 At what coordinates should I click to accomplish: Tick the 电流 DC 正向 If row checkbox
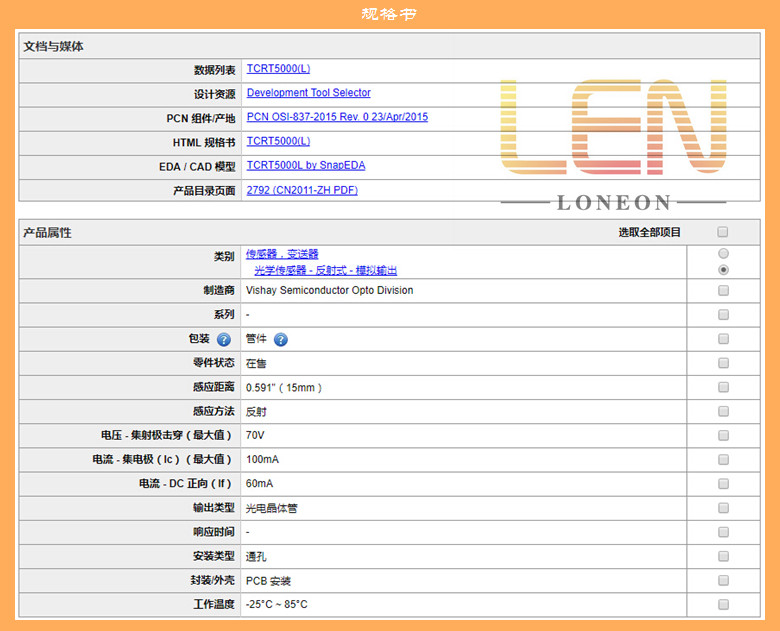click(x=723, y=484)
